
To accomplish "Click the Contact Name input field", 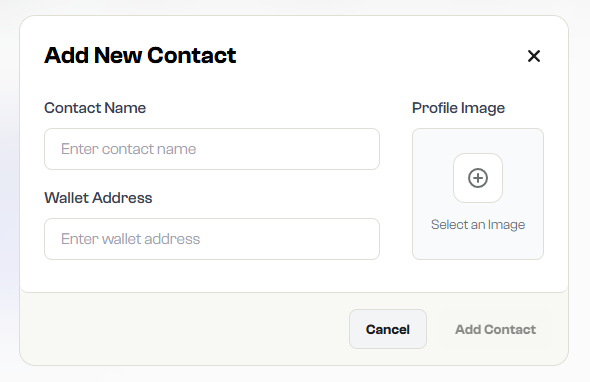I will [x=212, y=149].
